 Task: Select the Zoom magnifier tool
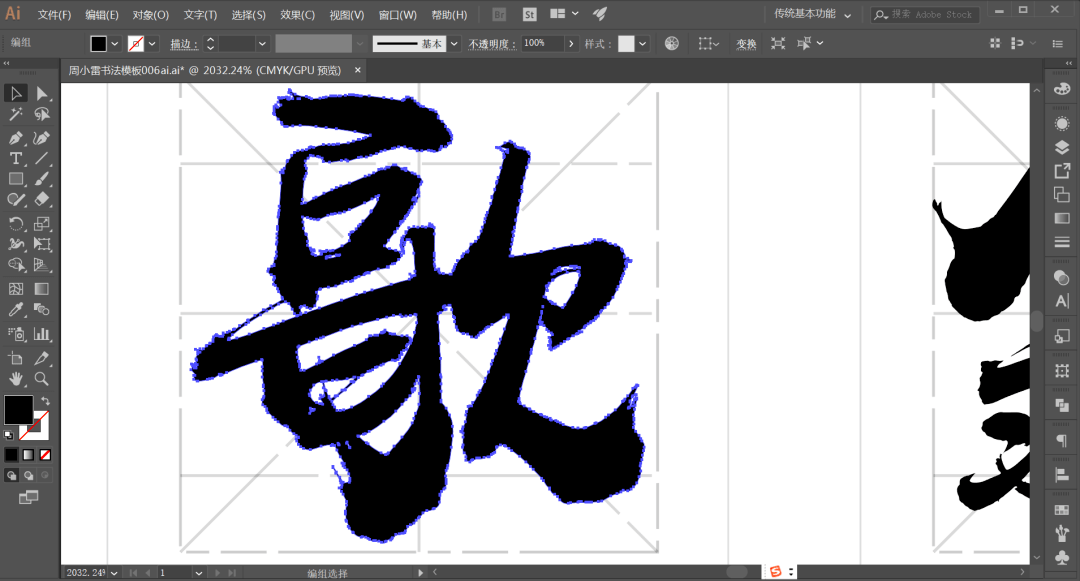pos(42,379)
